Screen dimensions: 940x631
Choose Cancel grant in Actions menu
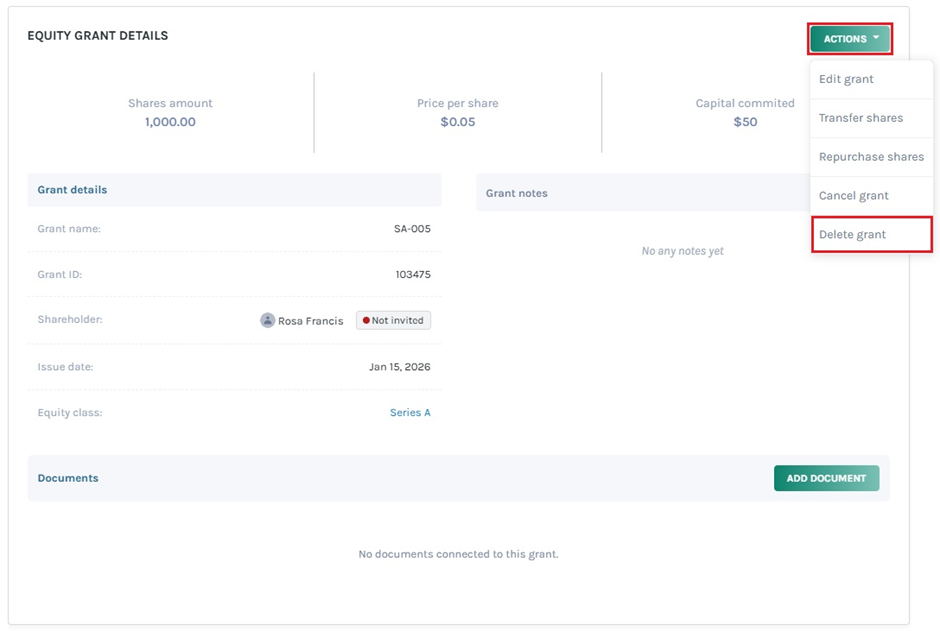pyautogui.click(x=853, y=196)
